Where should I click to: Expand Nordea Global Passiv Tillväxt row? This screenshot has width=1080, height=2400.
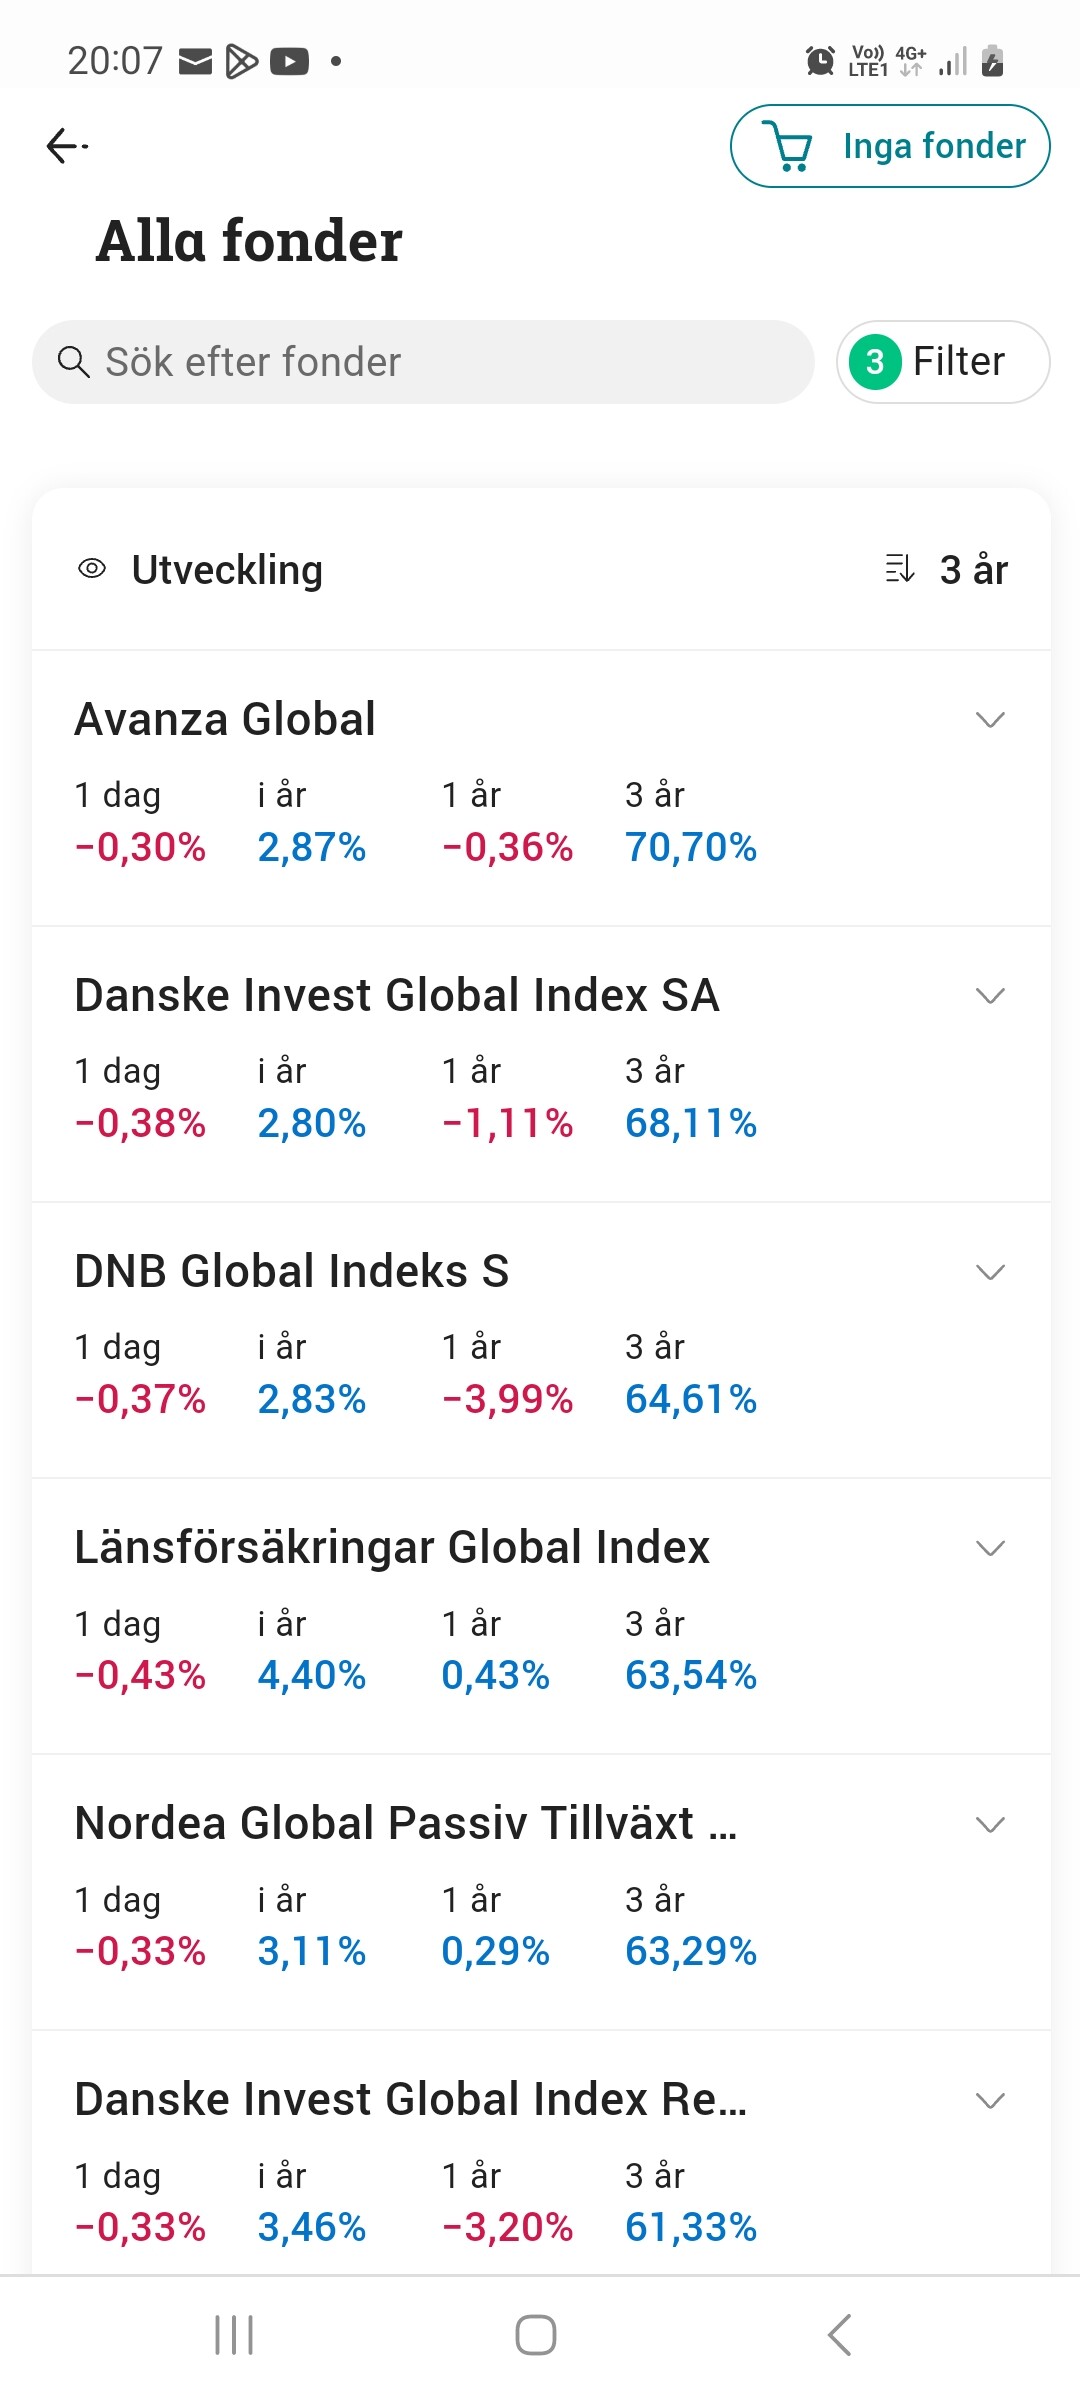(990, 1824)
